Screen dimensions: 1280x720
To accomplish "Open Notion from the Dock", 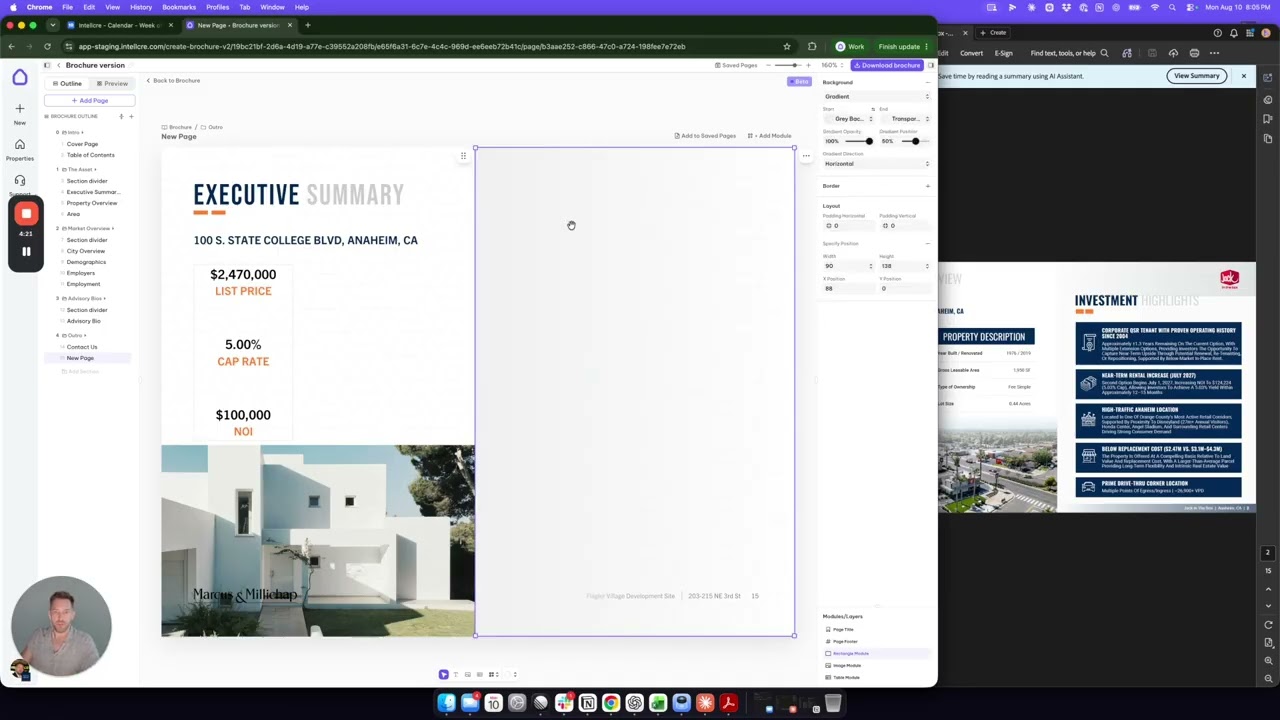I will [x=587, y=704].
